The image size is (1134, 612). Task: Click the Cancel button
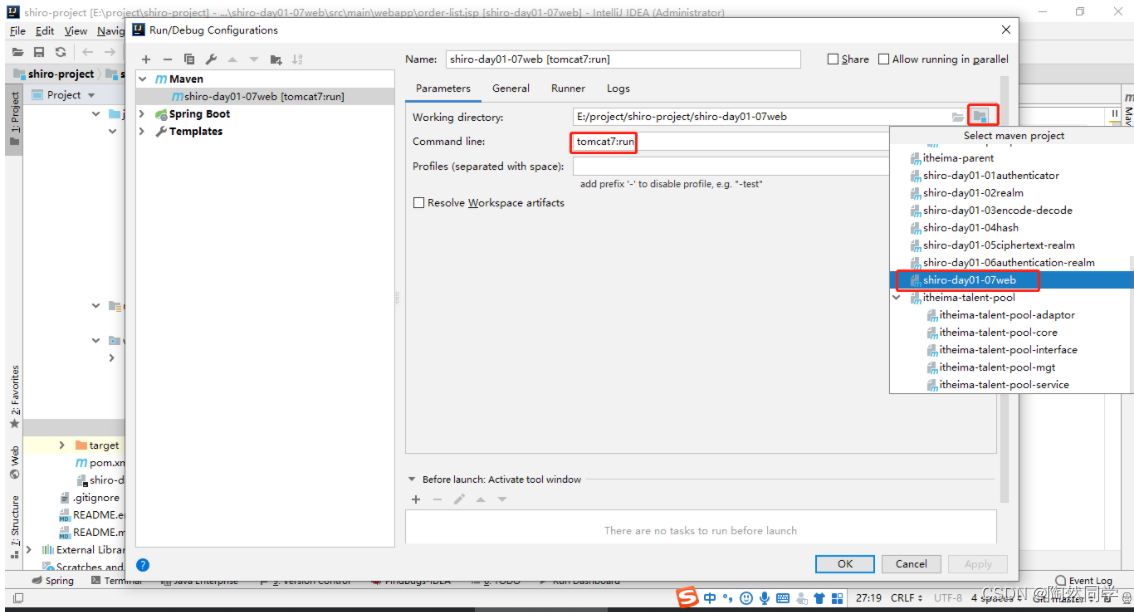911,564
